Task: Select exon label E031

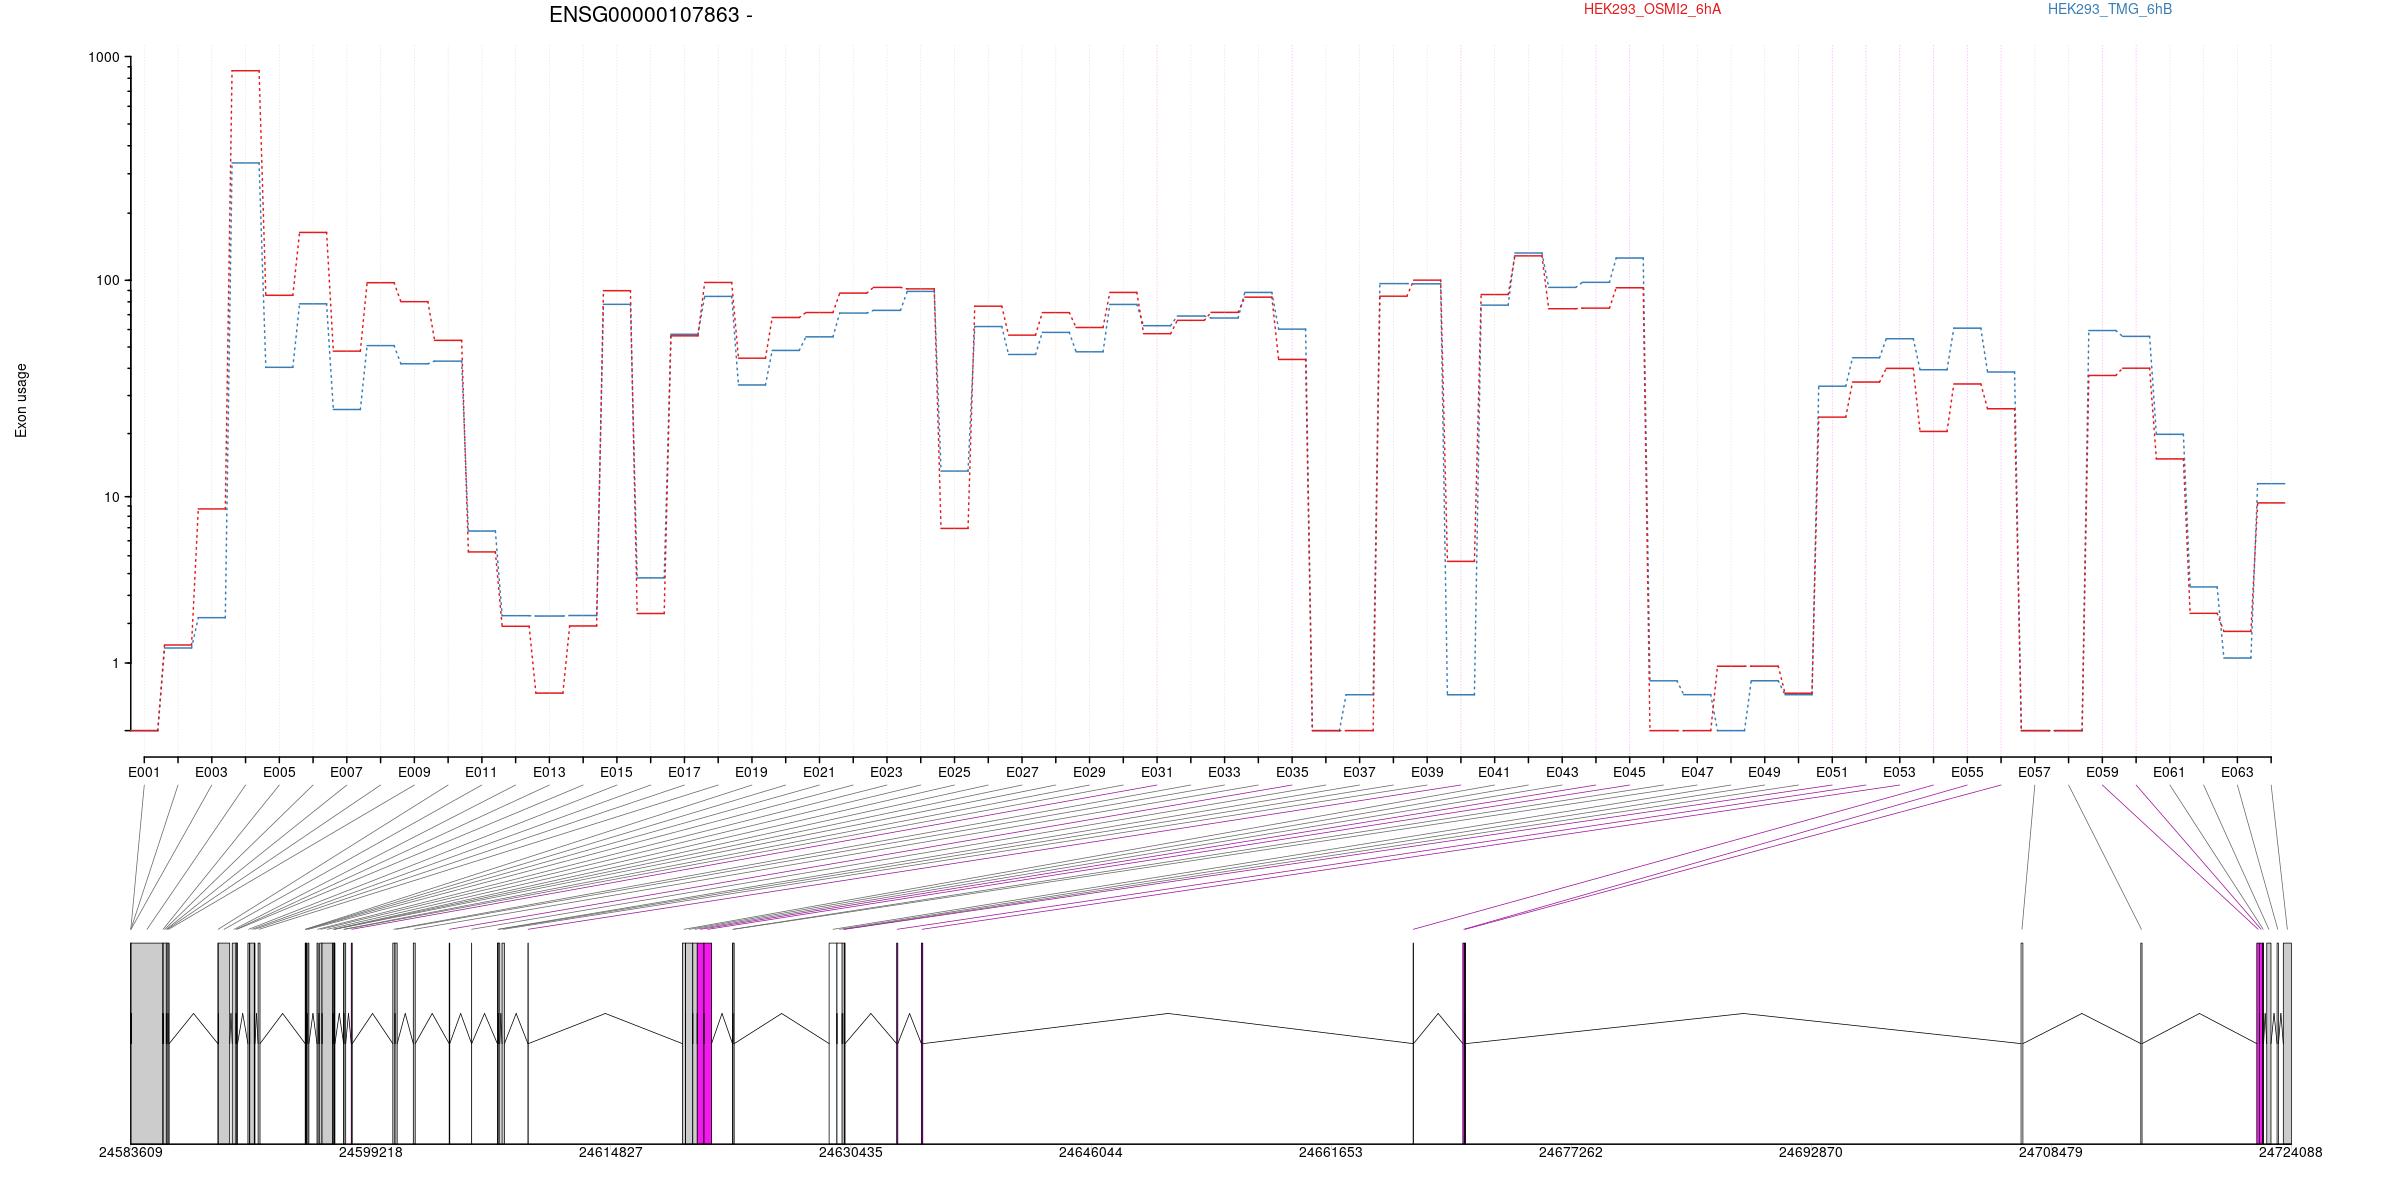Action: point(1157,772)
